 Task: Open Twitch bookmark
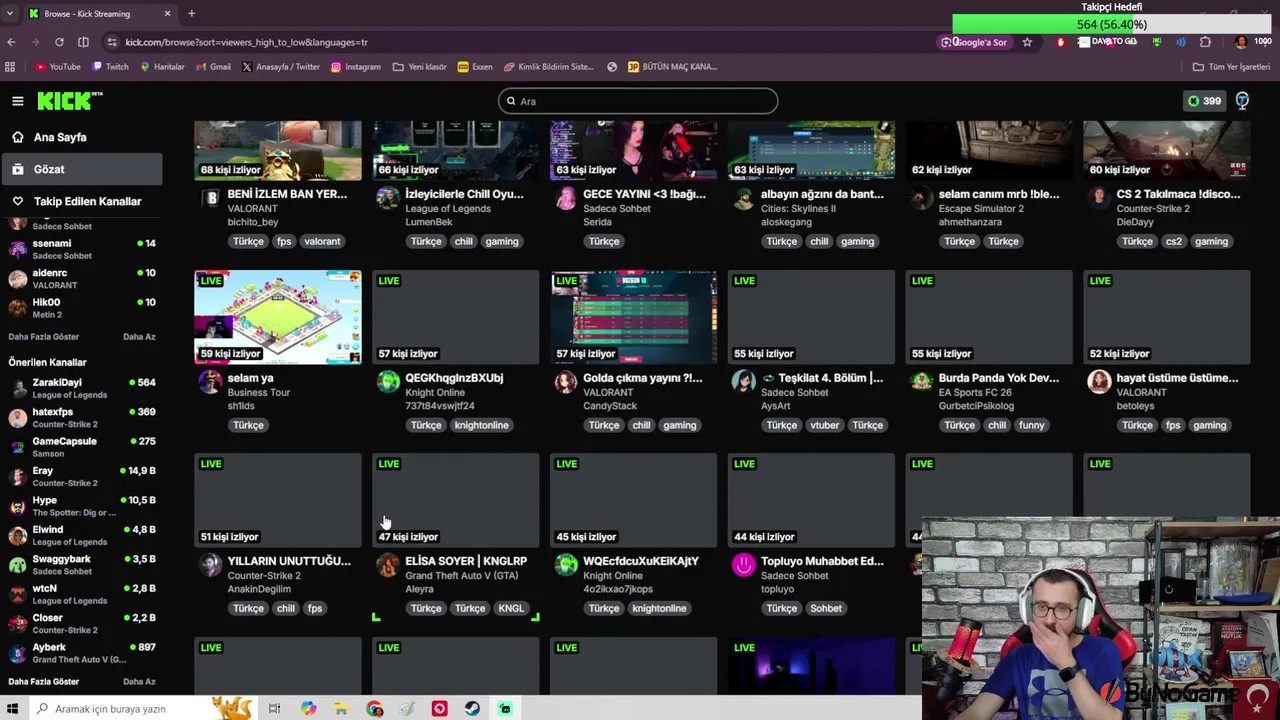click(x=110, y=67)
